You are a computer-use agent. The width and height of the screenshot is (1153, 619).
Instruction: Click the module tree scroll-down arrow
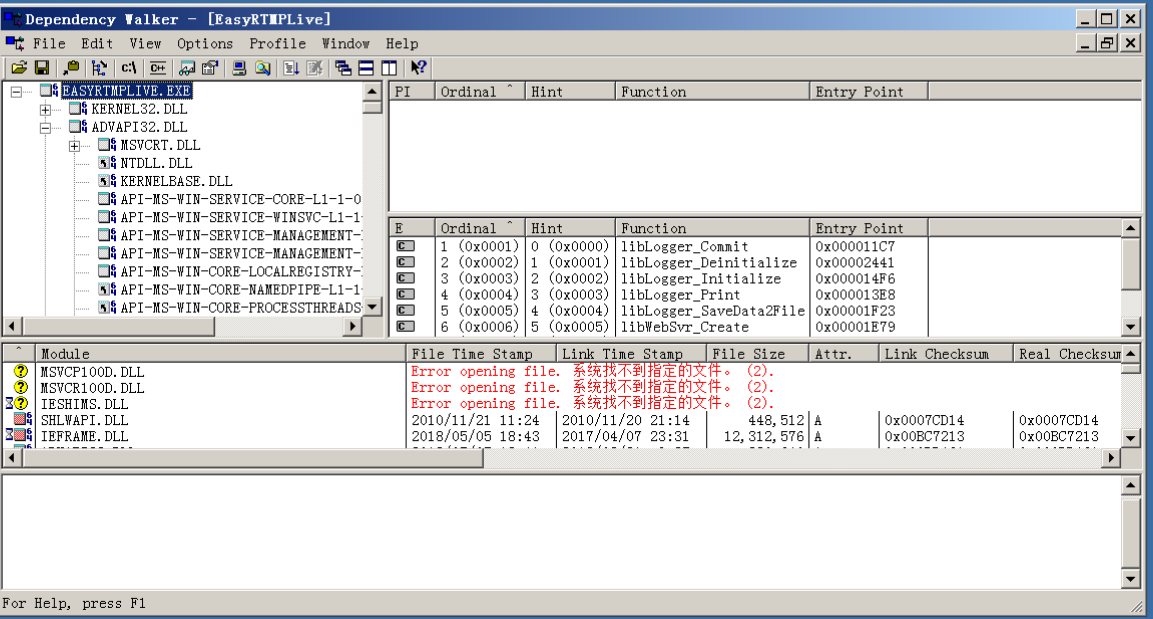(373, 307)
